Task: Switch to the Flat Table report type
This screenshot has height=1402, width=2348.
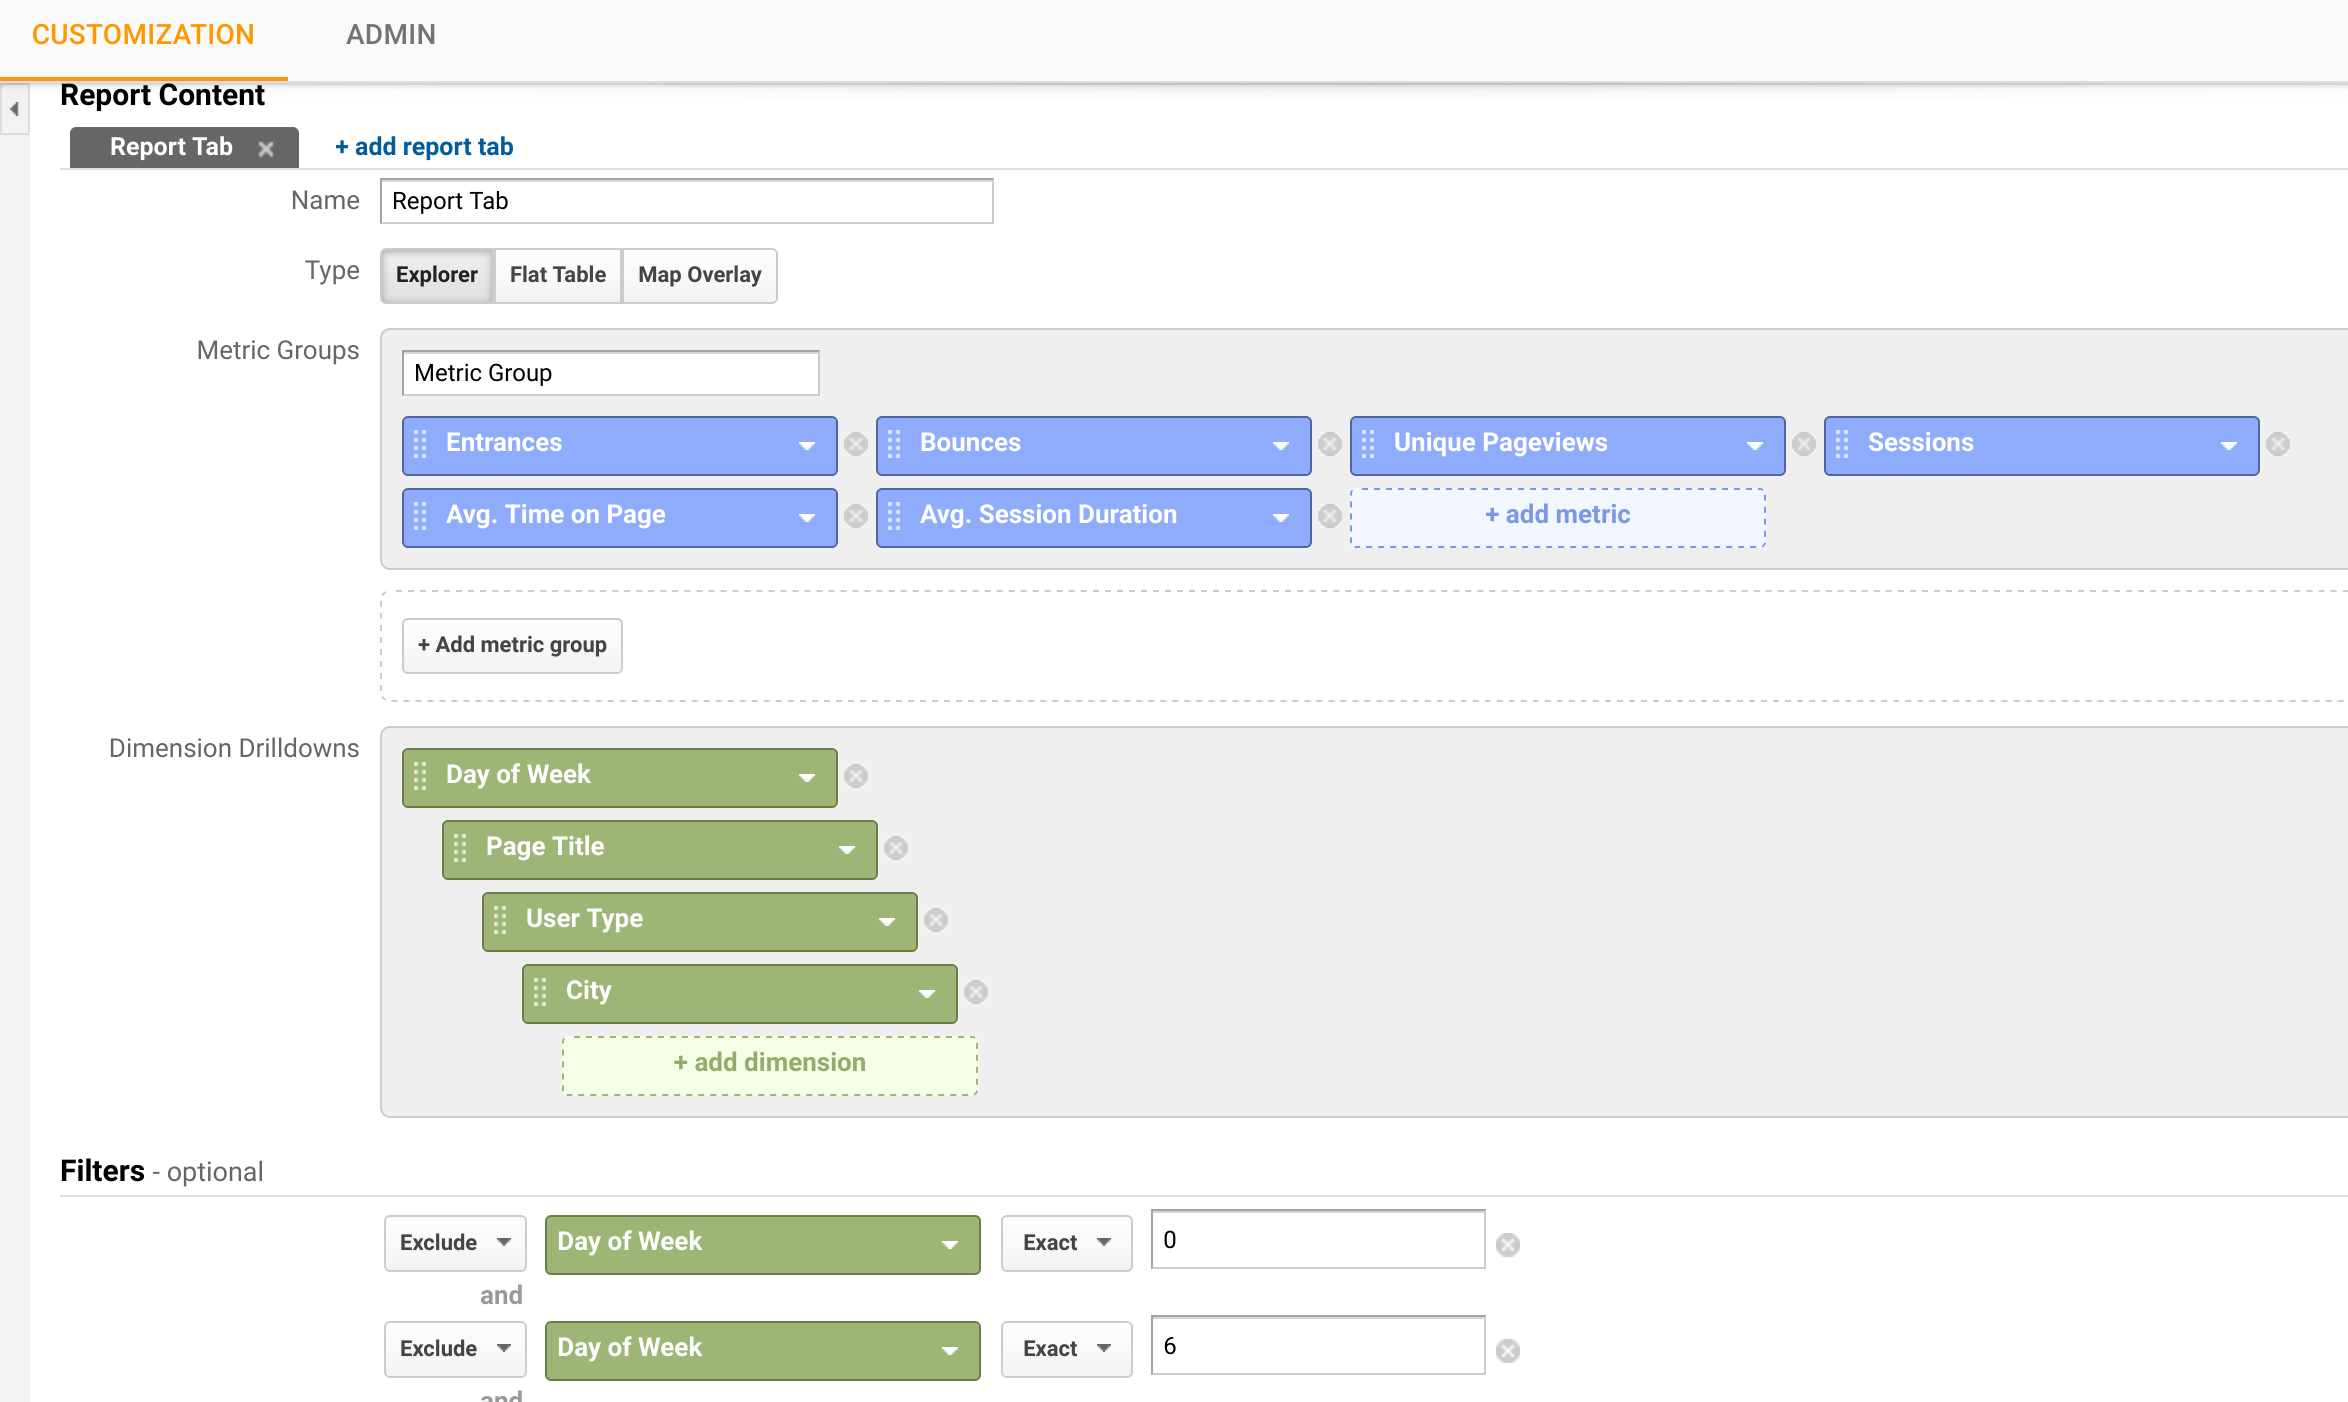Action: click(x=557, y=274)
